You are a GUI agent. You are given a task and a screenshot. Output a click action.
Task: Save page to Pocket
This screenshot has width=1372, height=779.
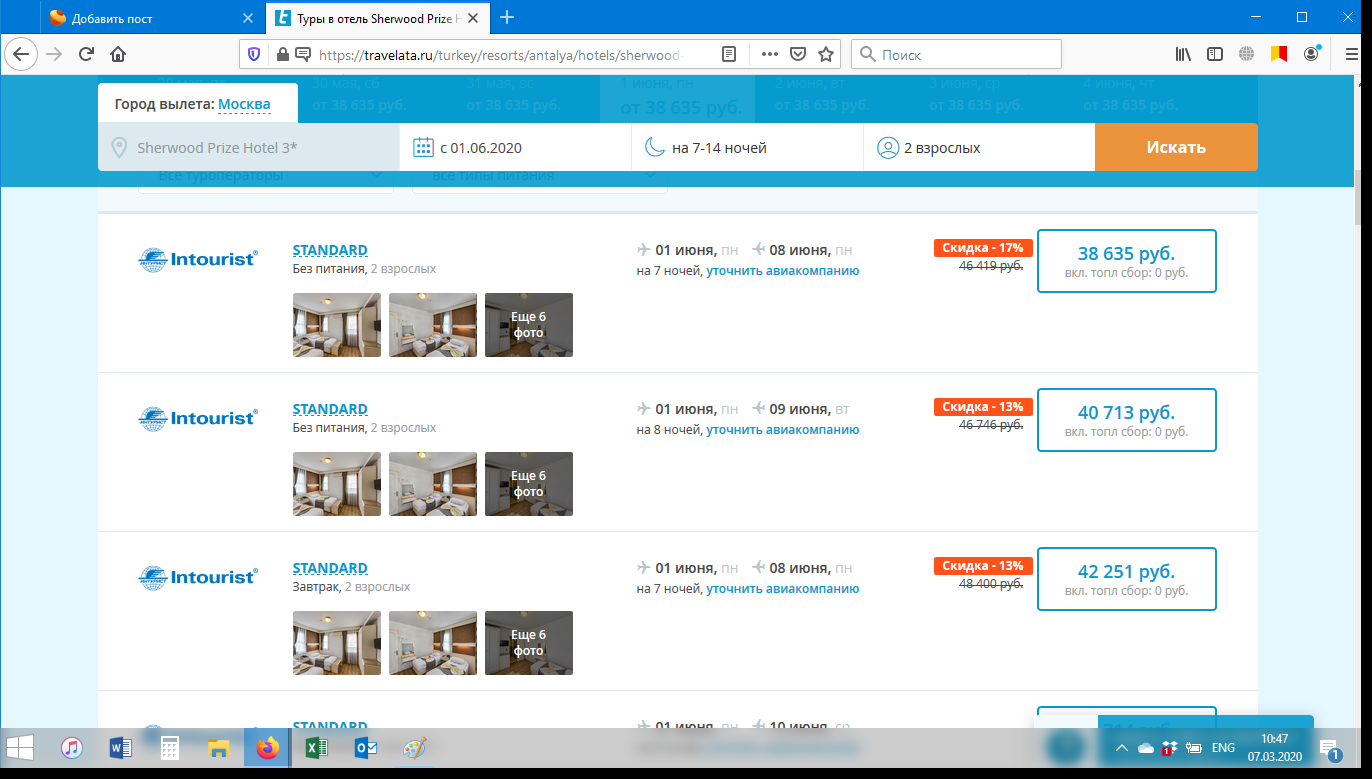[798, 54]
